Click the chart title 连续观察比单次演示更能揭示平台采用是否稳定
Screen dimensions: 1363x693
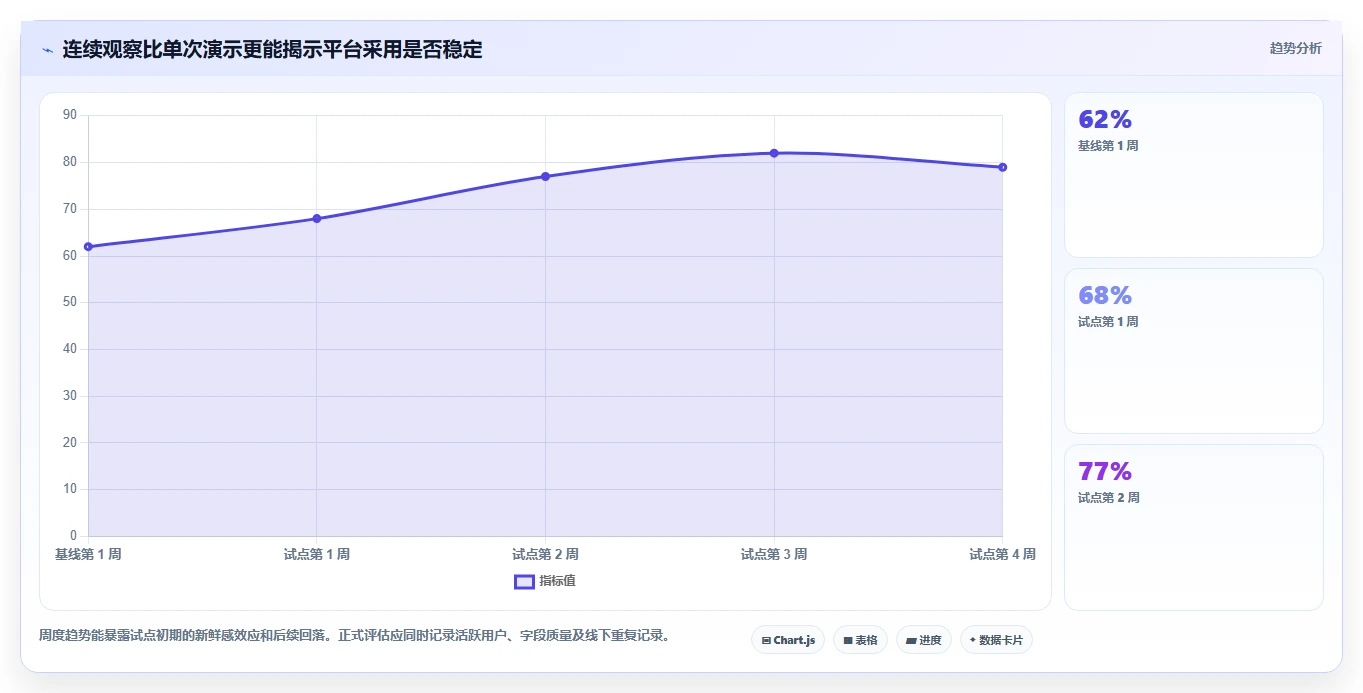272,49
